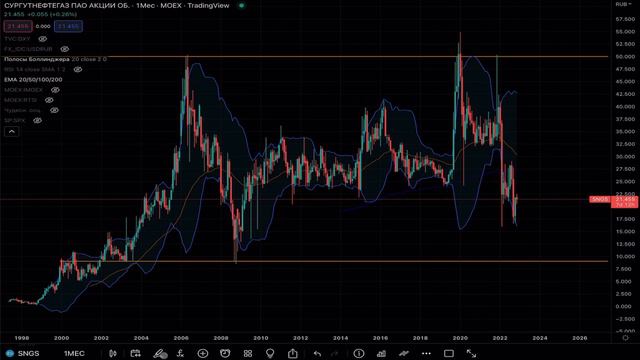This screenshot has width=640, height=360.
Task: Click the rectangle screen icon
Action: [449, 353]
